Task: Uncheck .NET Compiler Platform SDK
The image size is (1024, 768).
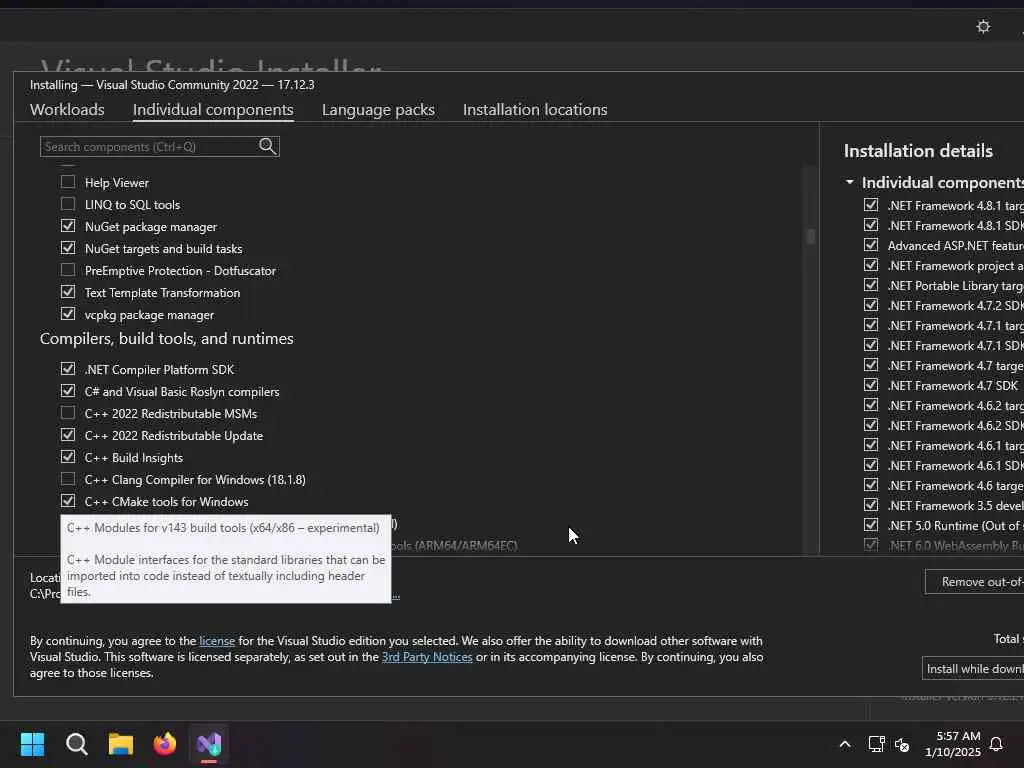Action: point(68,369)
